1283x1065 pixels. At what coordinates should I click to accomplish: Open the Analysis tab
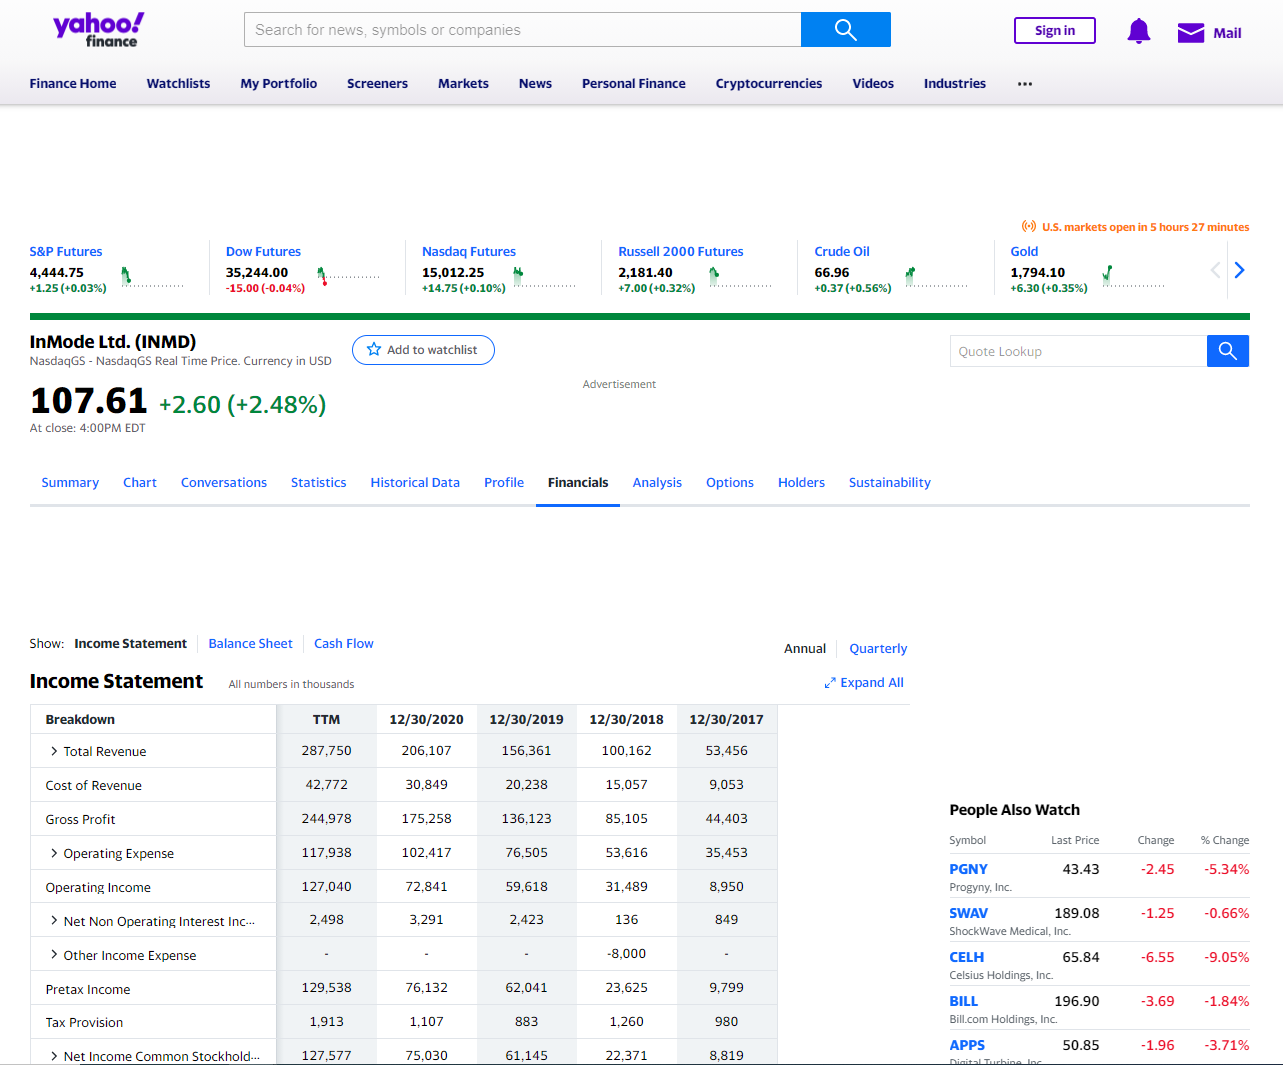(657, 483)
